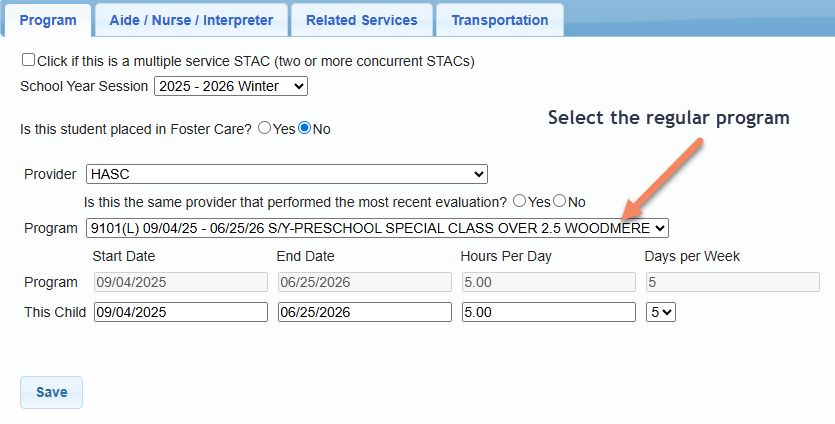This screenshot has height=424, width=835.
Task: Open the Related Services tab
Action: (361, 20)
